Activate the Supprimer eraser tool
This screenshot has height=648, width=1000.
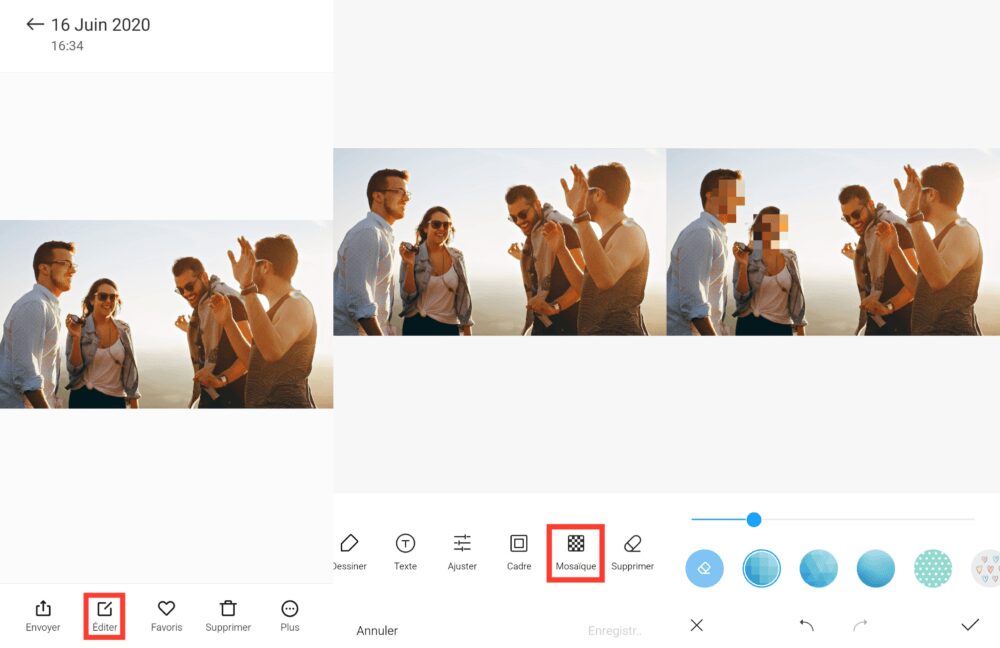click(x=632, y=552)
